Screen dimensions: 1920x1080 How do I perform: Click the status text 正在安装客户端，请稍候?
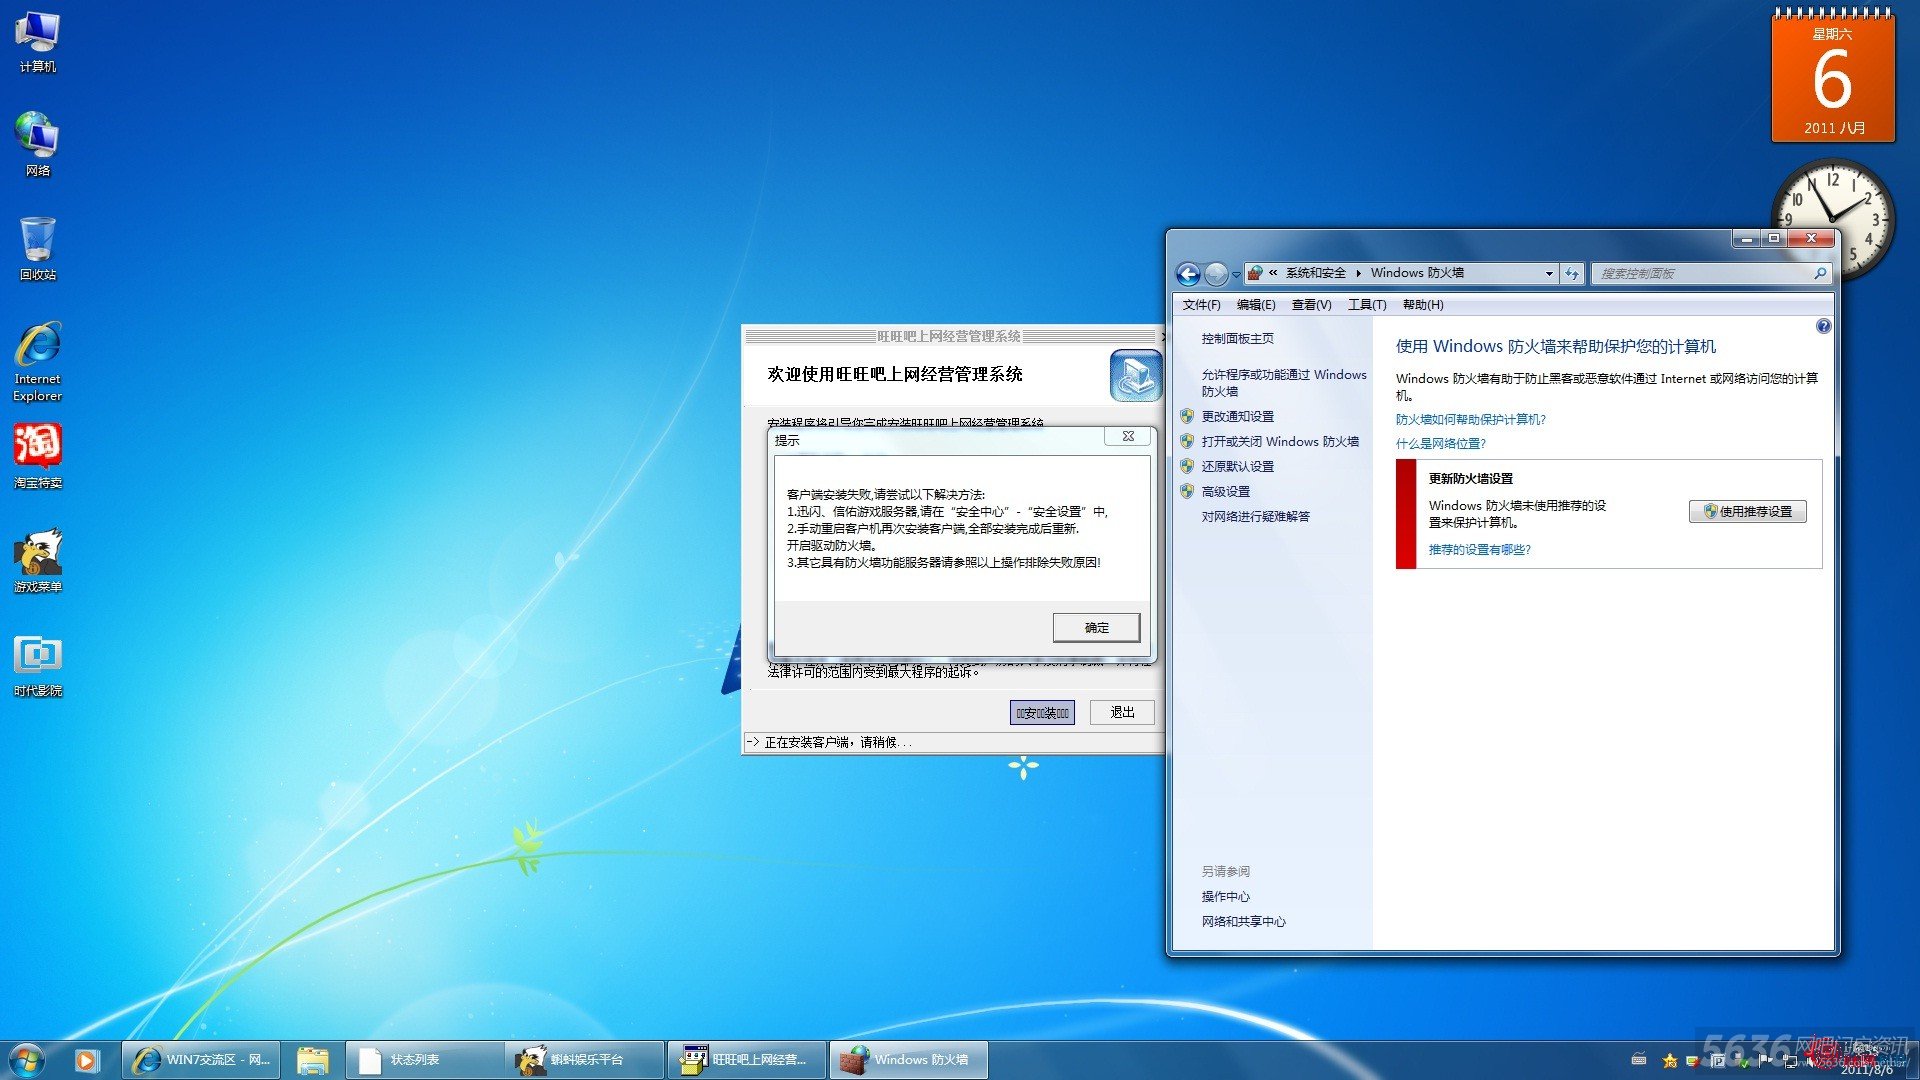coord(838,743)
